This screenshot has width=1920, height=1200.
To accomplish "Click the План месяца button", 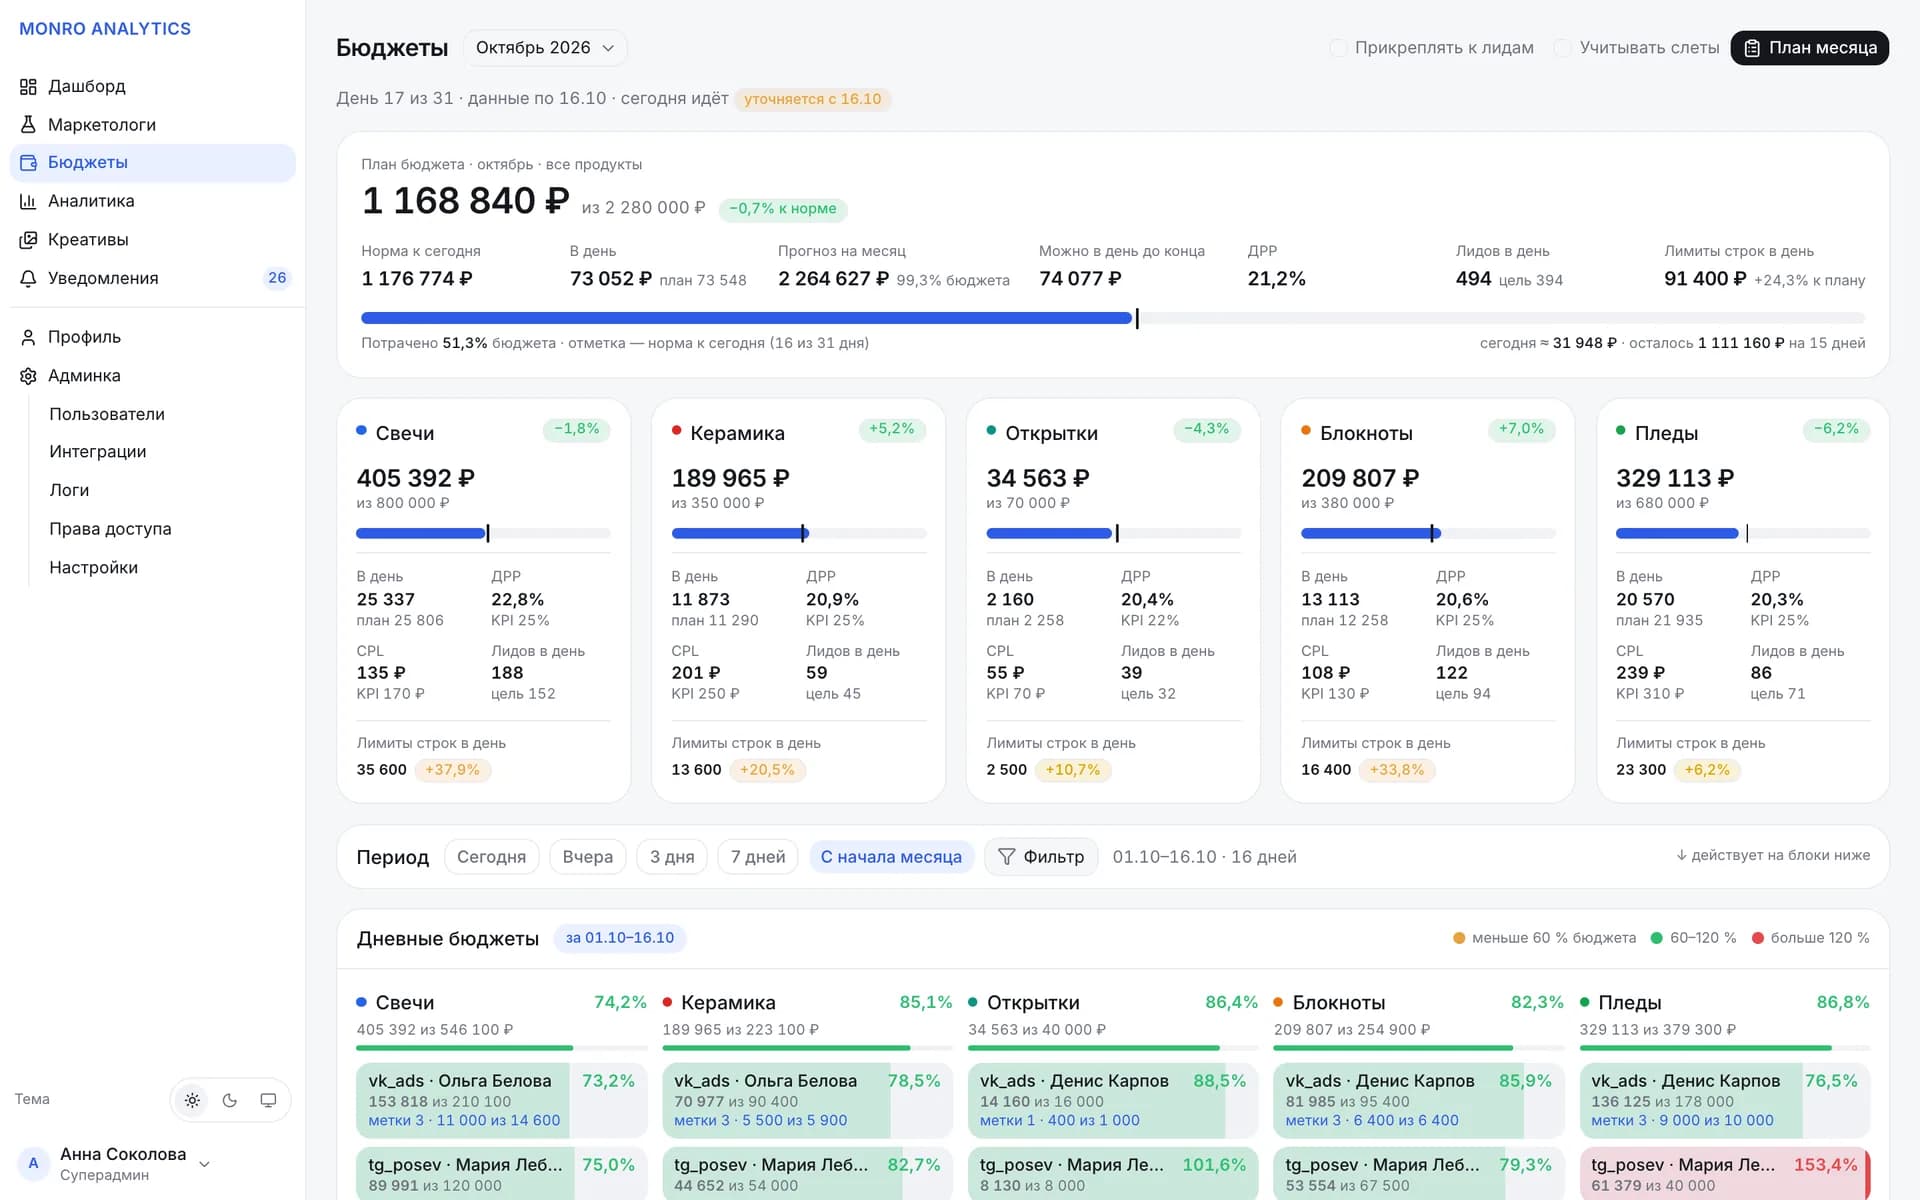I will (1809, 48).
